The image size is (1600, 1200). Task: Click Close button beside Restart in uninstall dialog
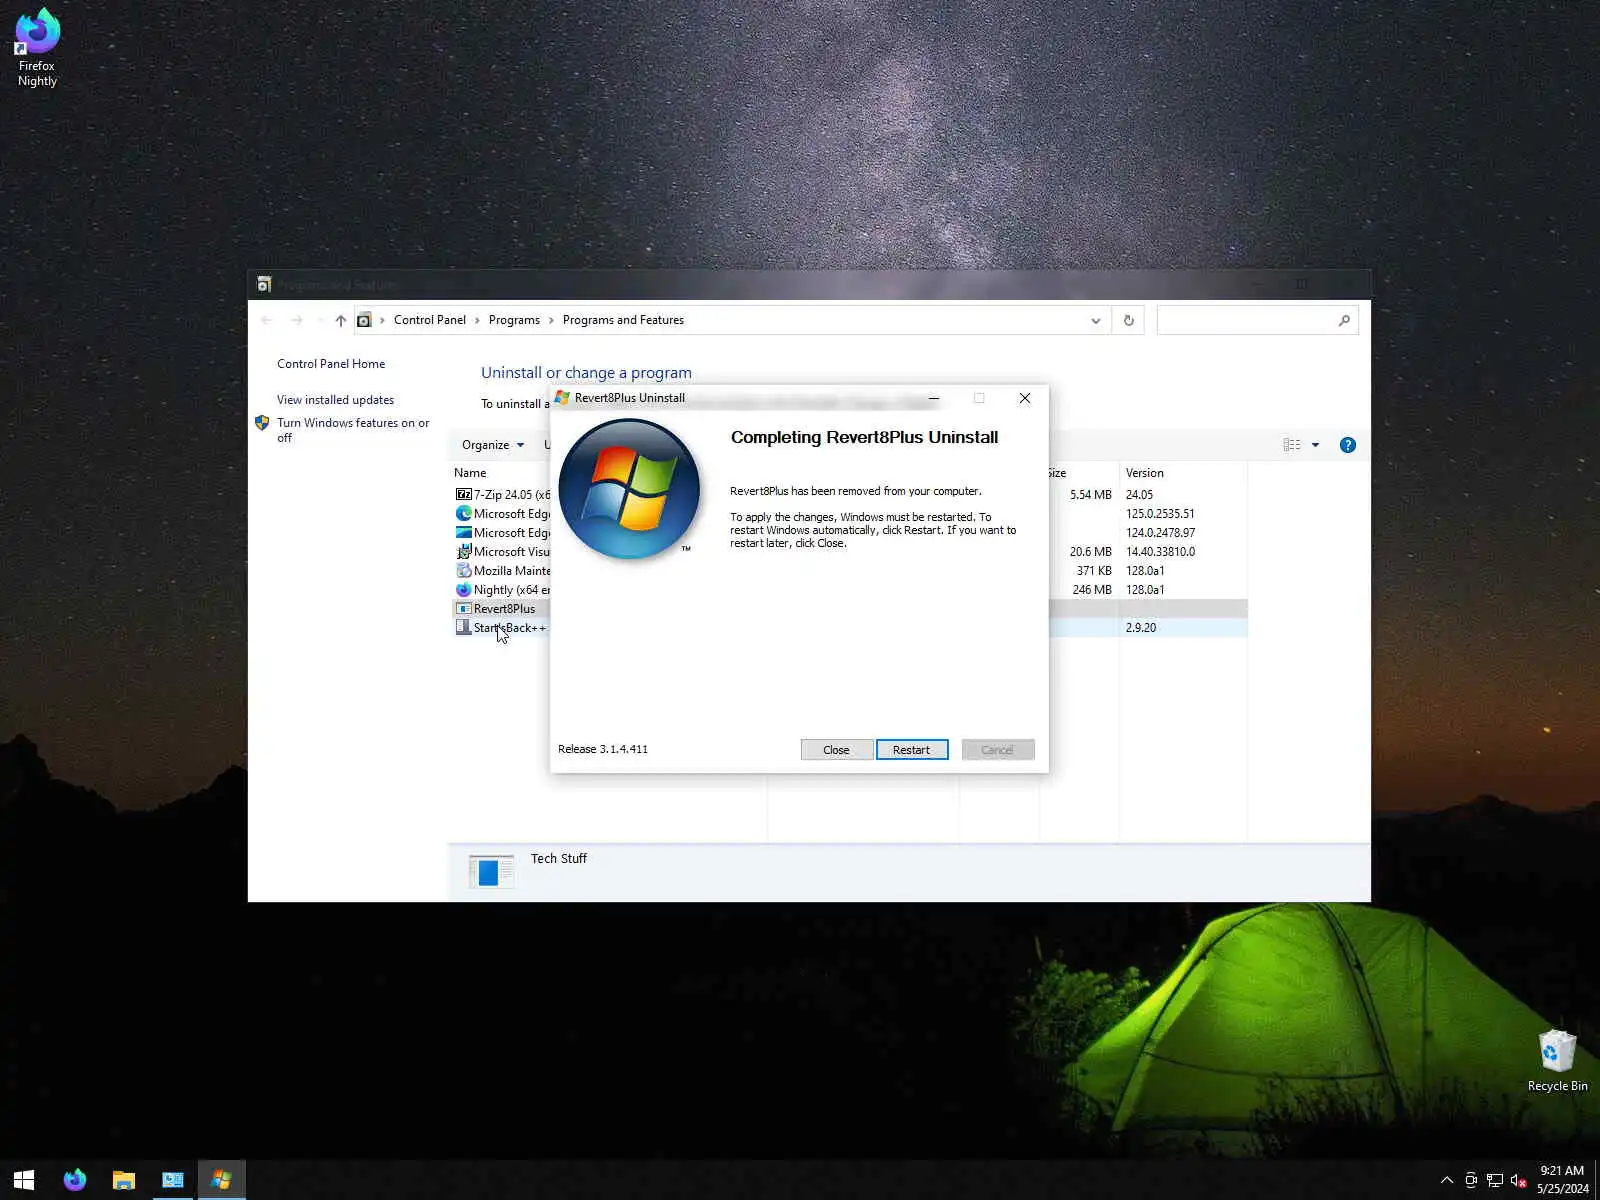pyautogui.click(x=836, y=750)
